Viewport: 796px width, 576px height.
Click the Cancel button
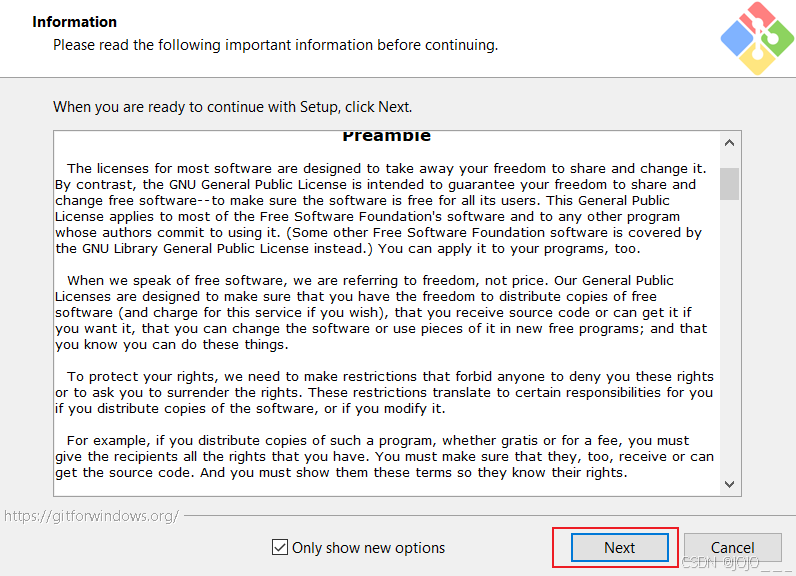[732, 548]
